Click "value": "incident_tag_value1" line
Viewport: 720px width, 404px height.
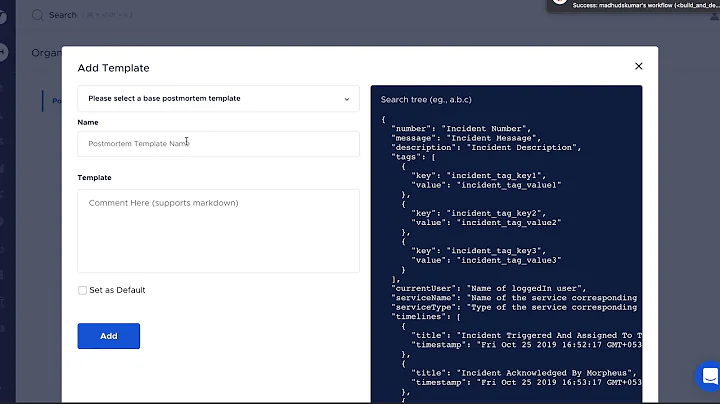point(486,185)
